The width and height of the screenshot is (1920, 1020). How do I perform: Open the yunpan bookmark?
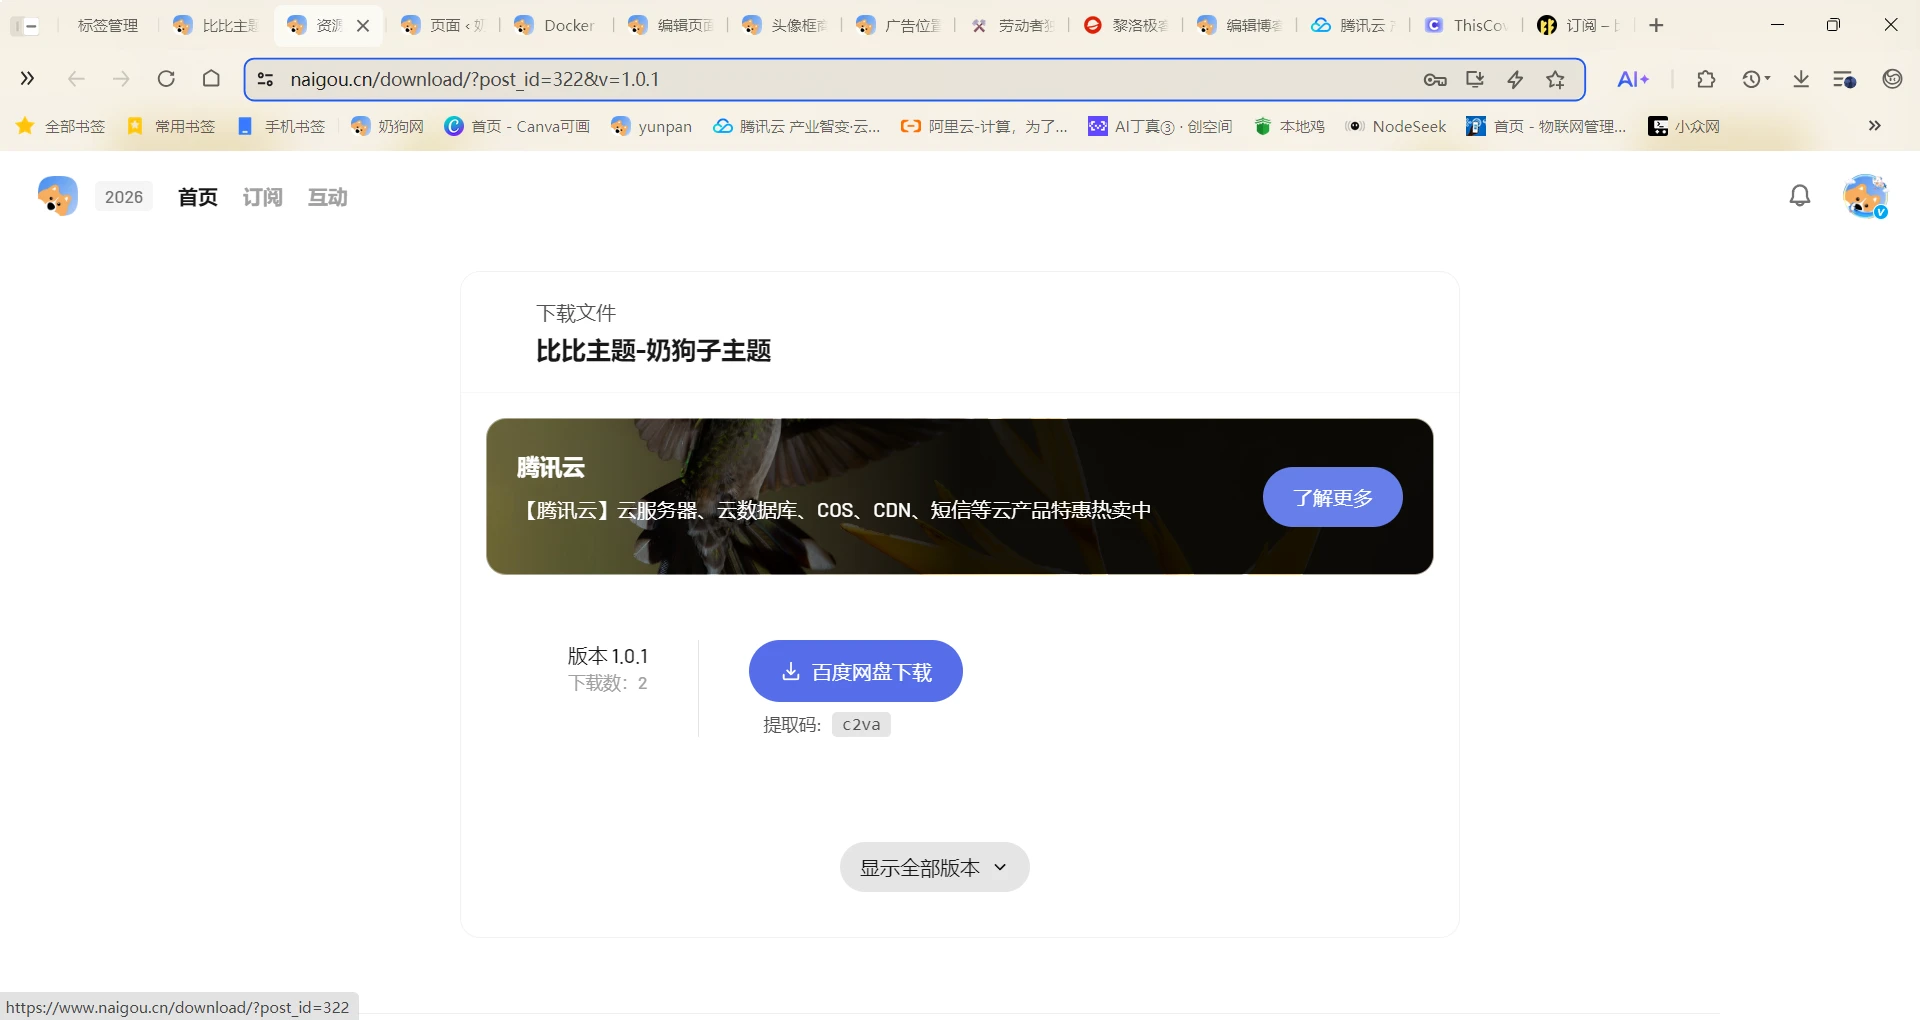coord(651,126)
